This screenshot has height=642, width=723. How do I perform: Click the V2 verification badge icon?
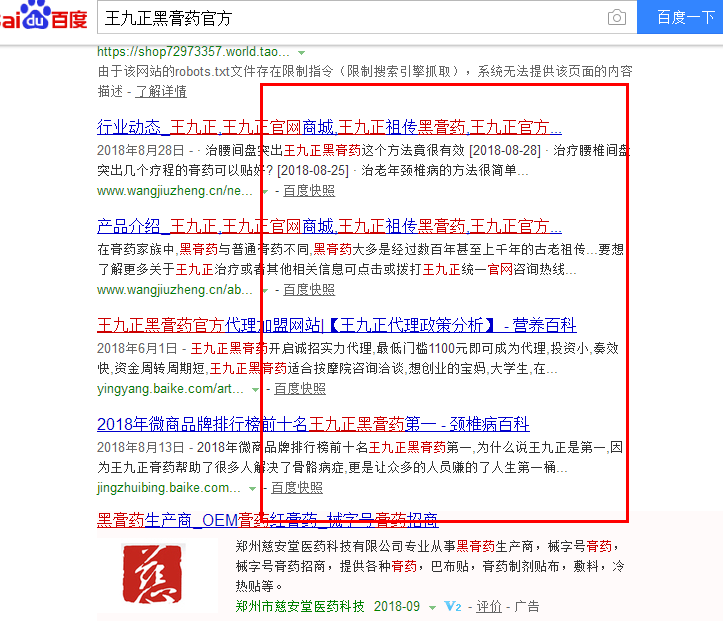coord(452,606)
